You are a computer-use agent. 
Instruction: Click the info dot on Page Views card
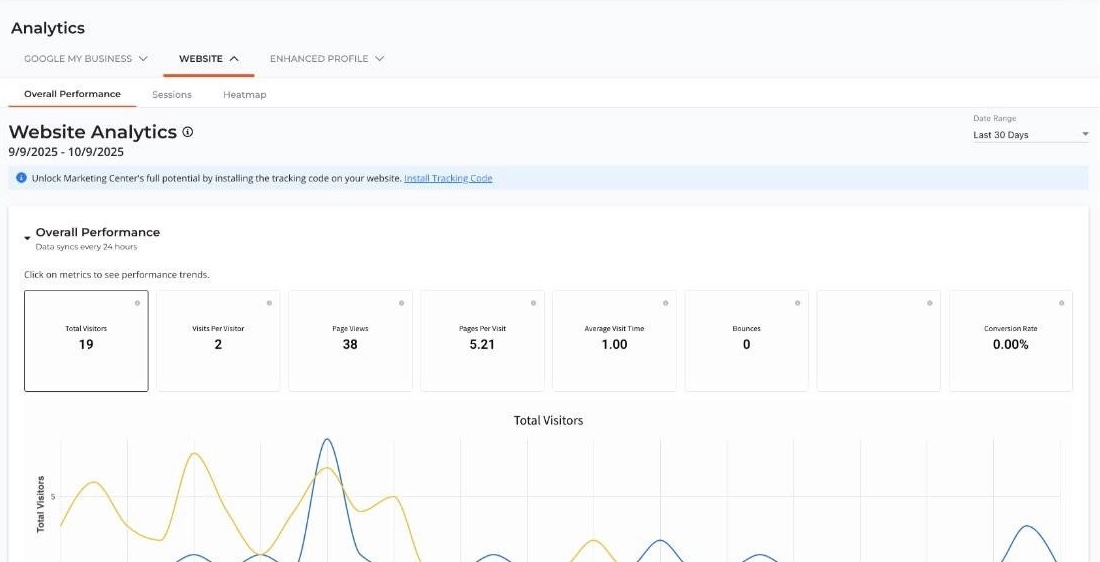(x=401, y=303)
